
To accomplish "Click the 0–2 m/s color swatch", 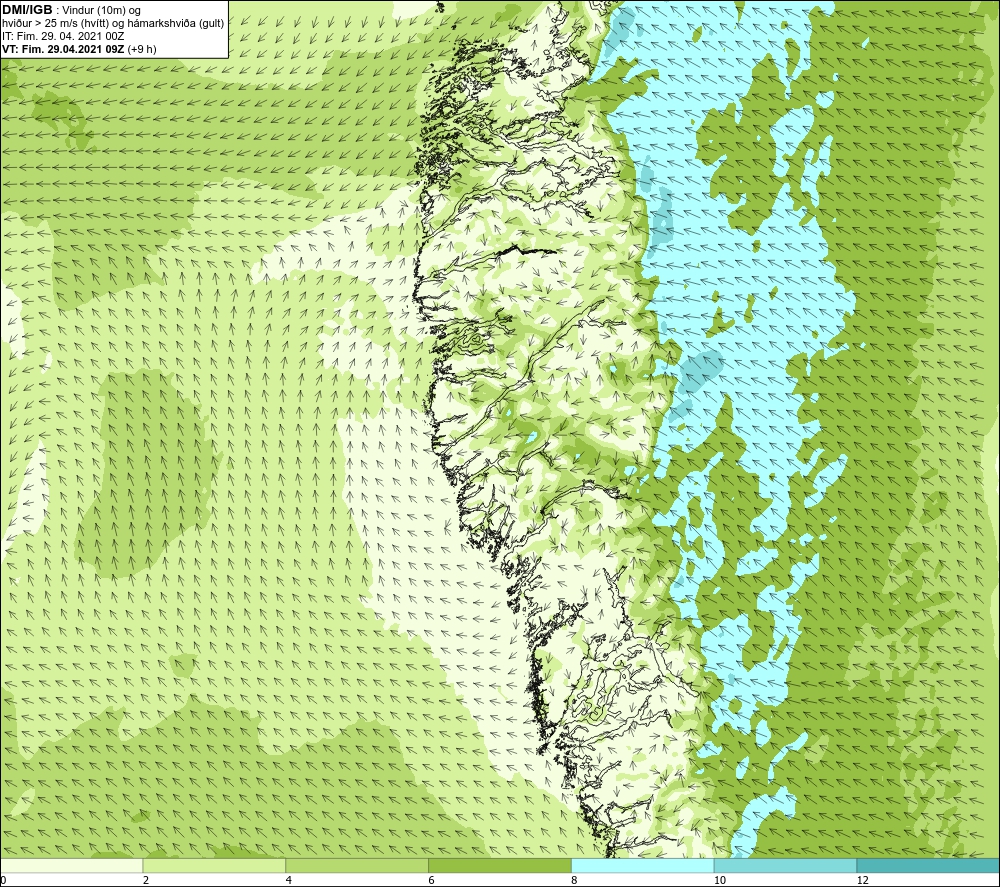I will pos(71,865).
